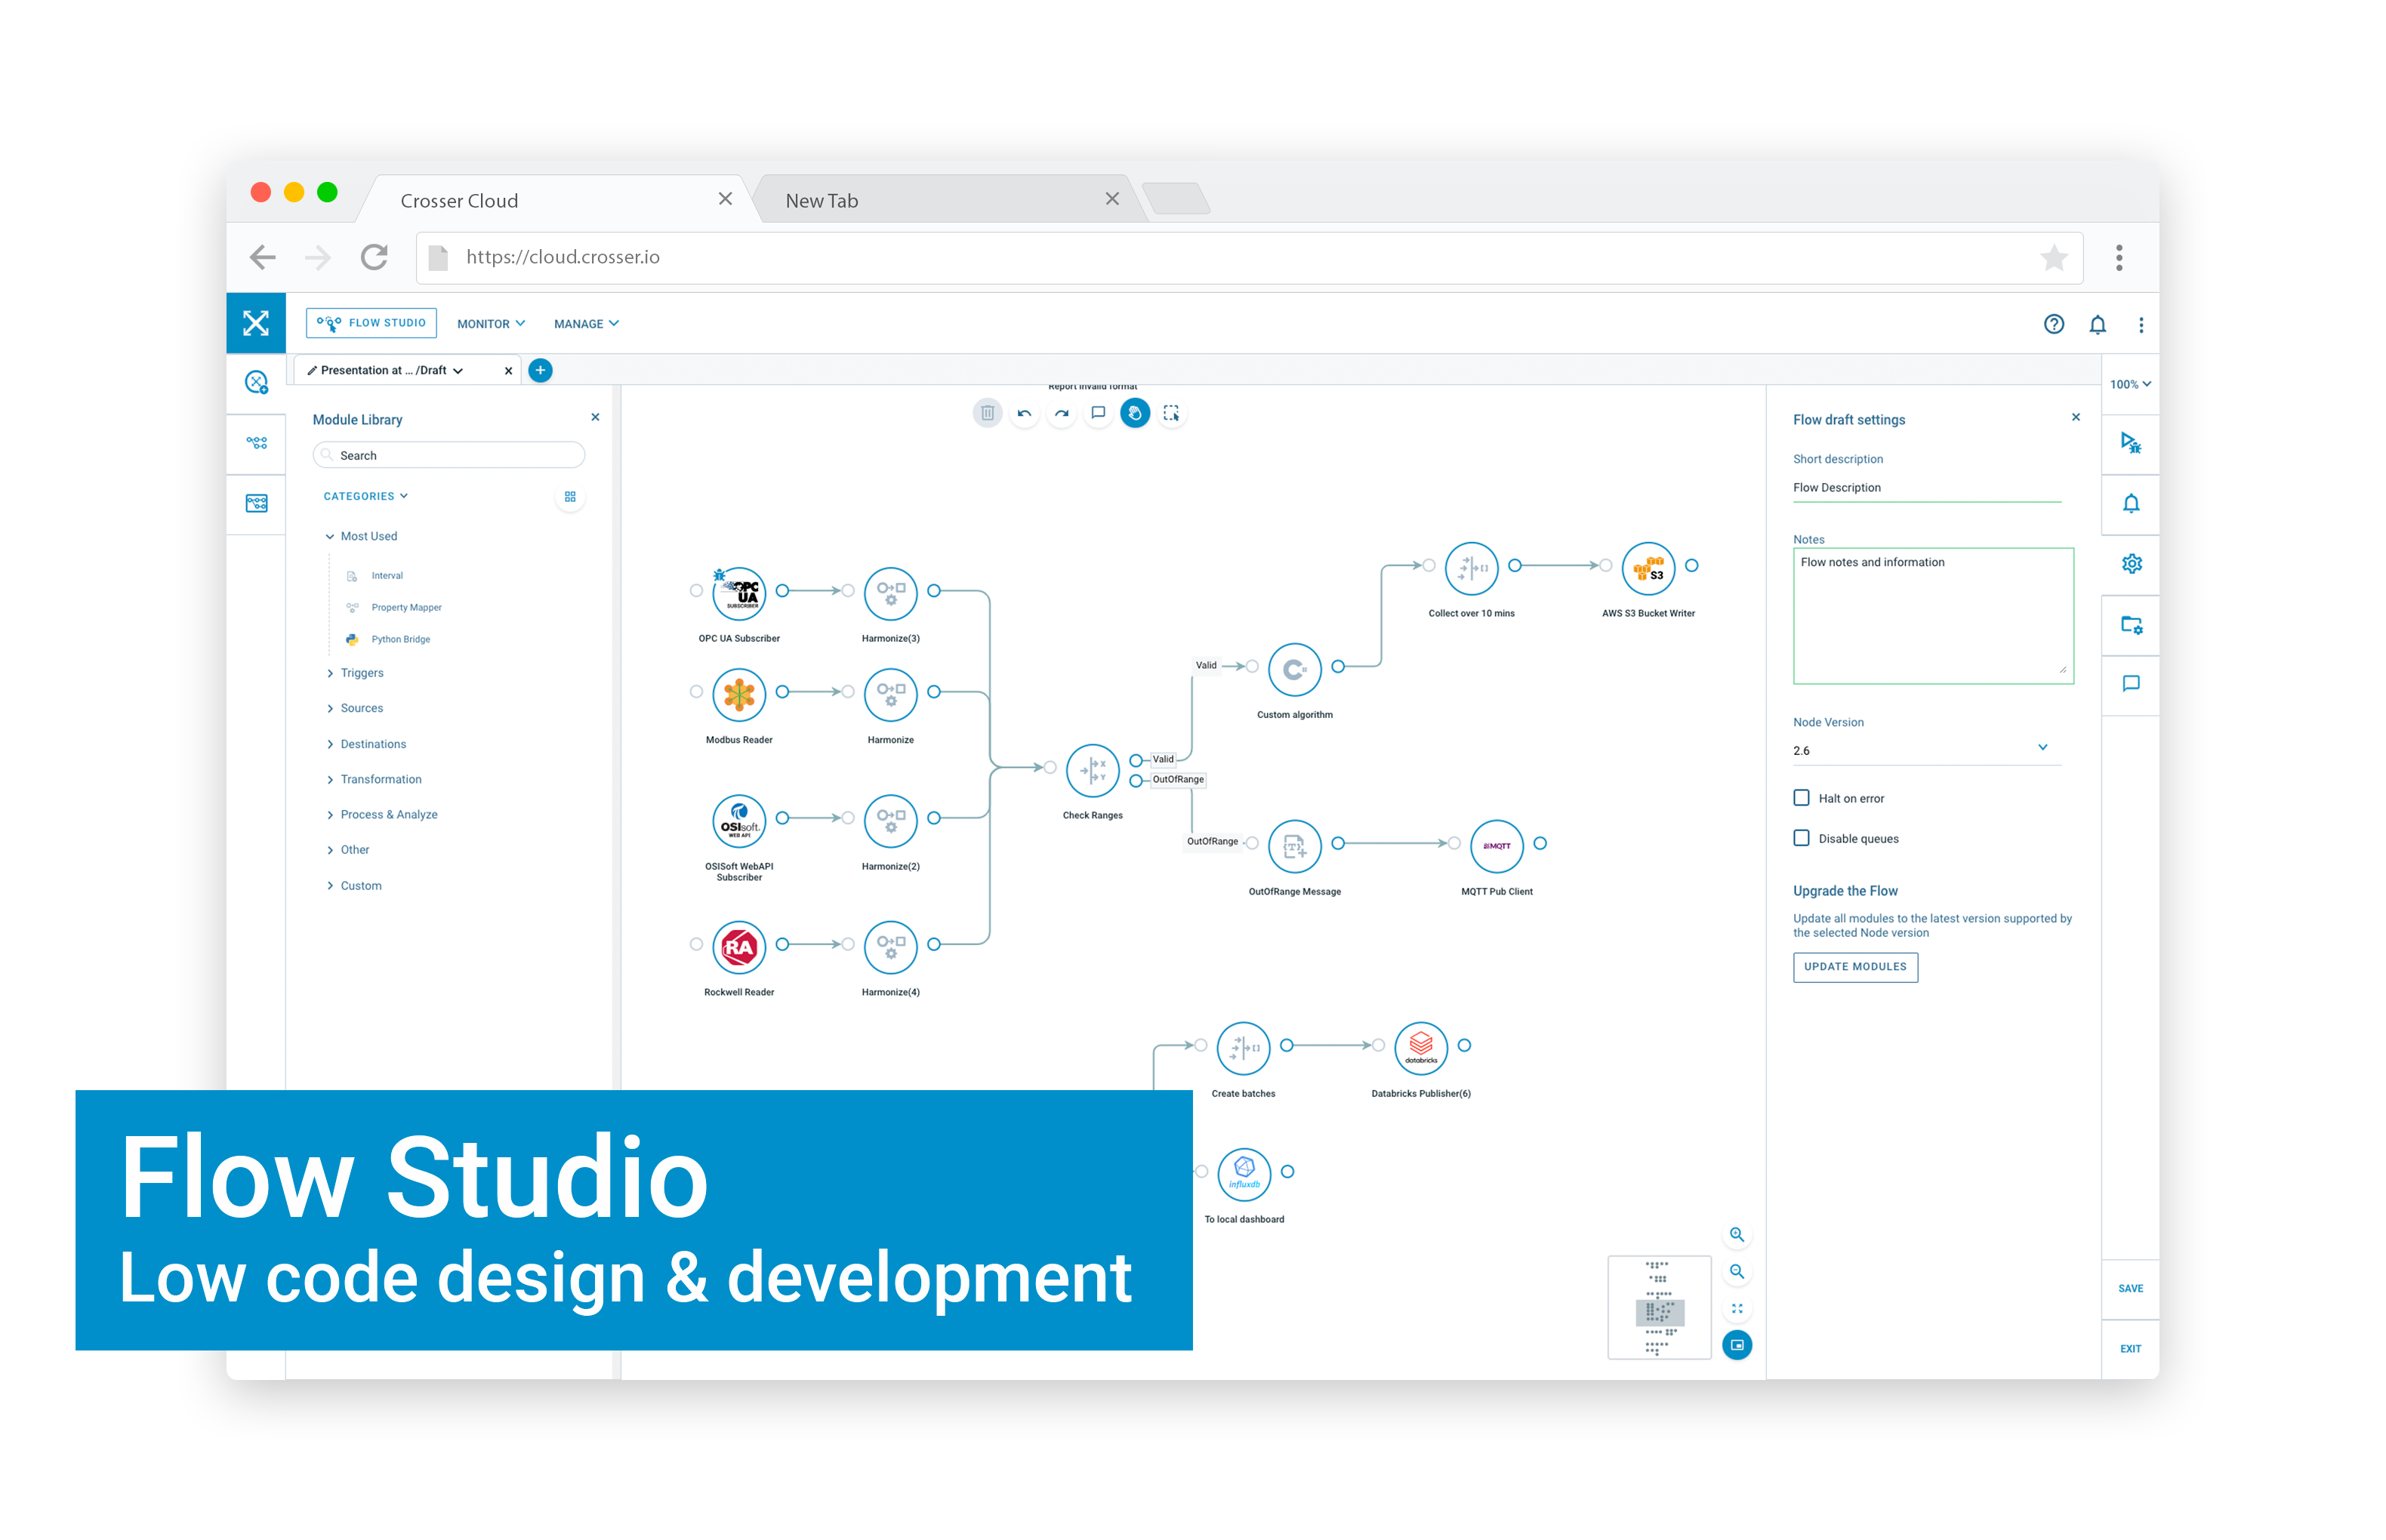The image size is (2386, 1540).
Task: Click the undo arrow above the flow canvas
Action: [1025, 413]
